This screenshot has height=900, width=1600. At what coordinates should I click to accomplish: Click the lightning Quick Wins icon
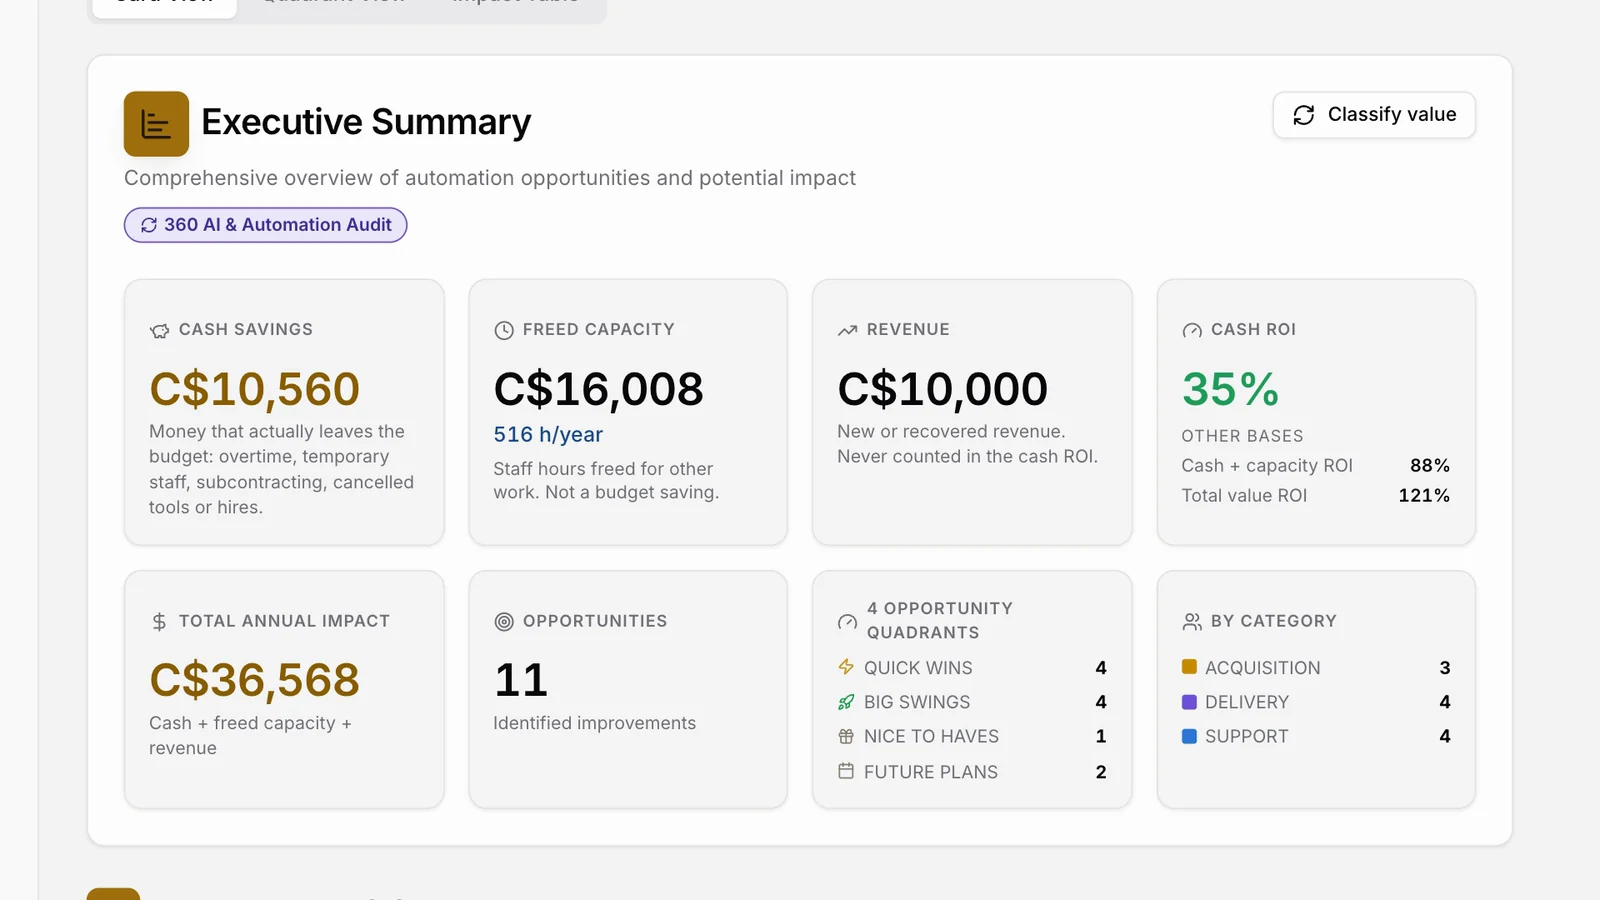[846, 667]
